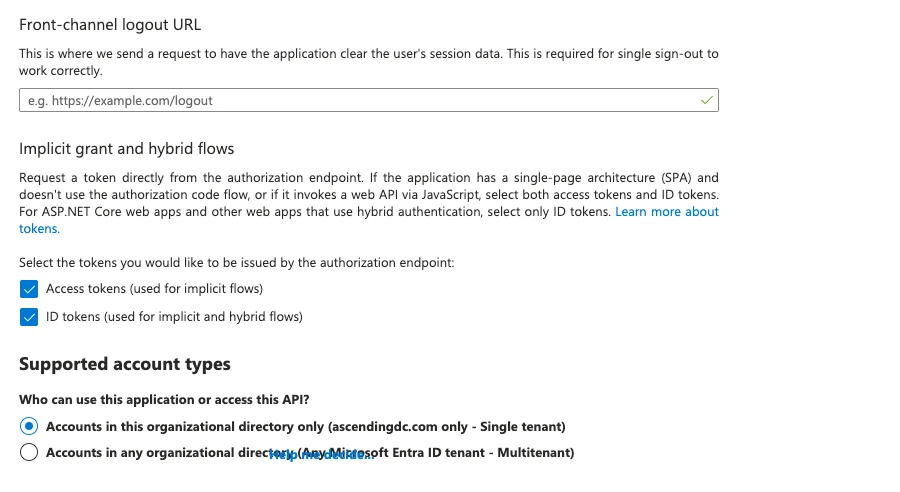Screen dimensions: 900x492
Task: Click the 'Supported account types' heading
Action: 125,364
